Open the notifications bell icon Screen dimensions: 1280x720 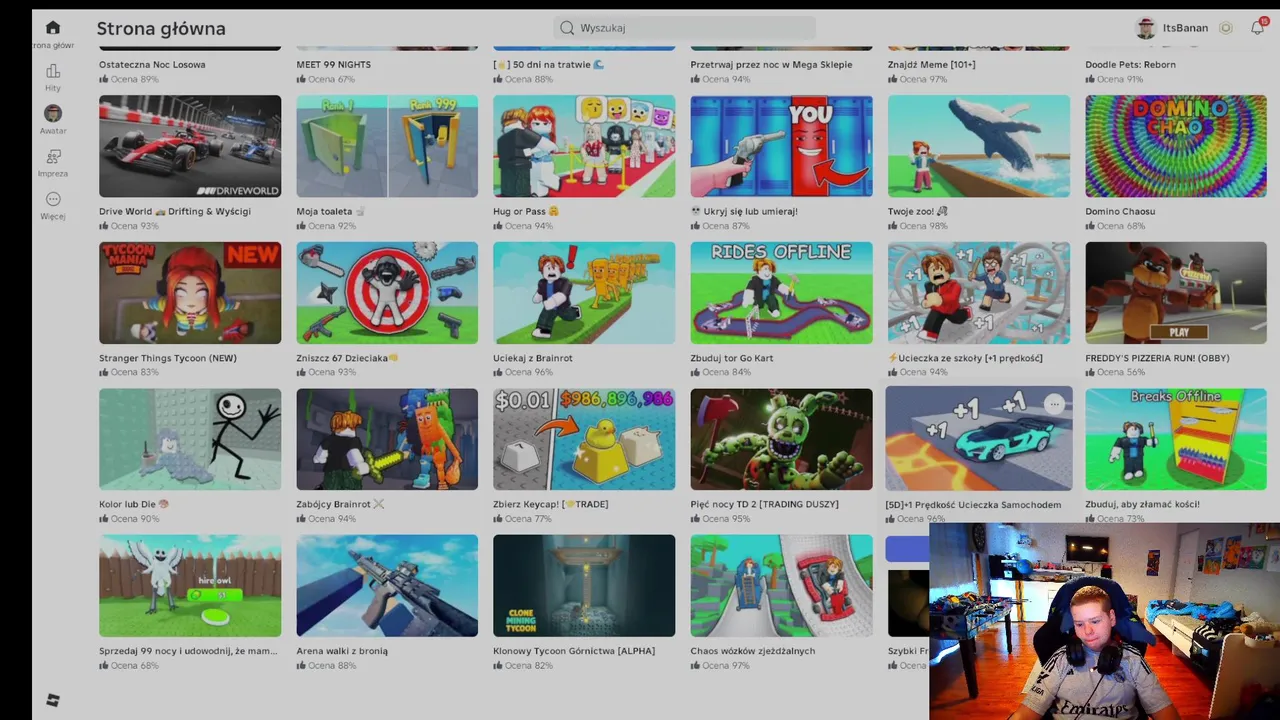[1258, 28]
